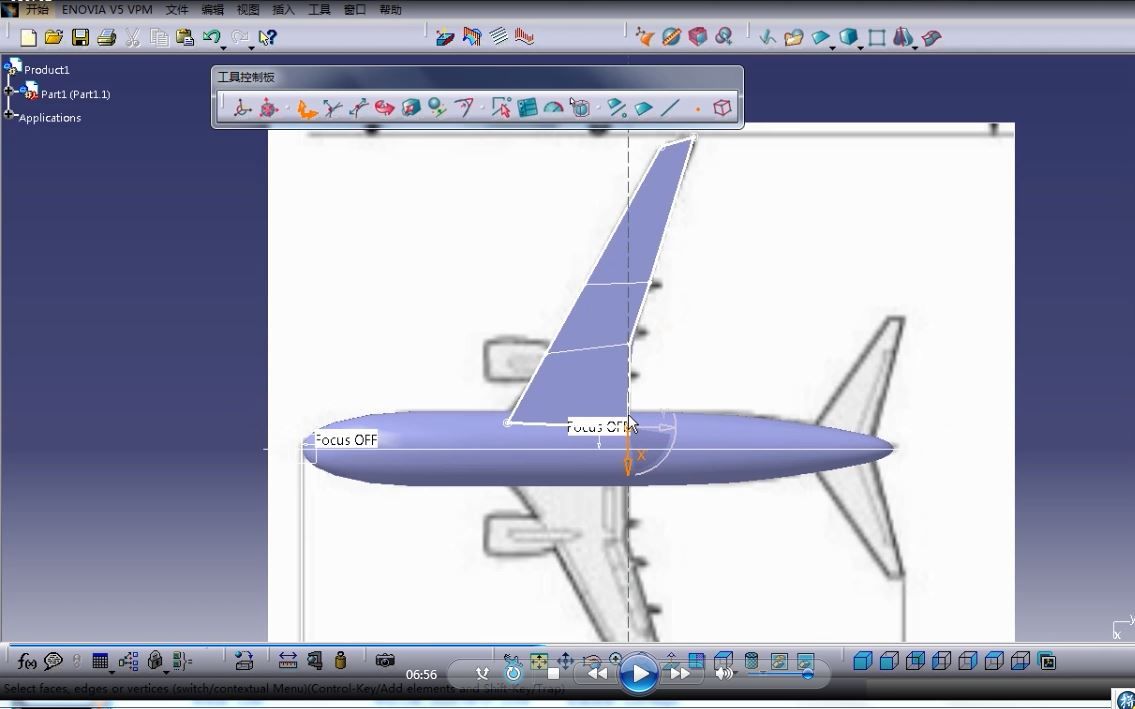1135x709 pixels.
Task: Click the video volume slider
Action: 780,674
